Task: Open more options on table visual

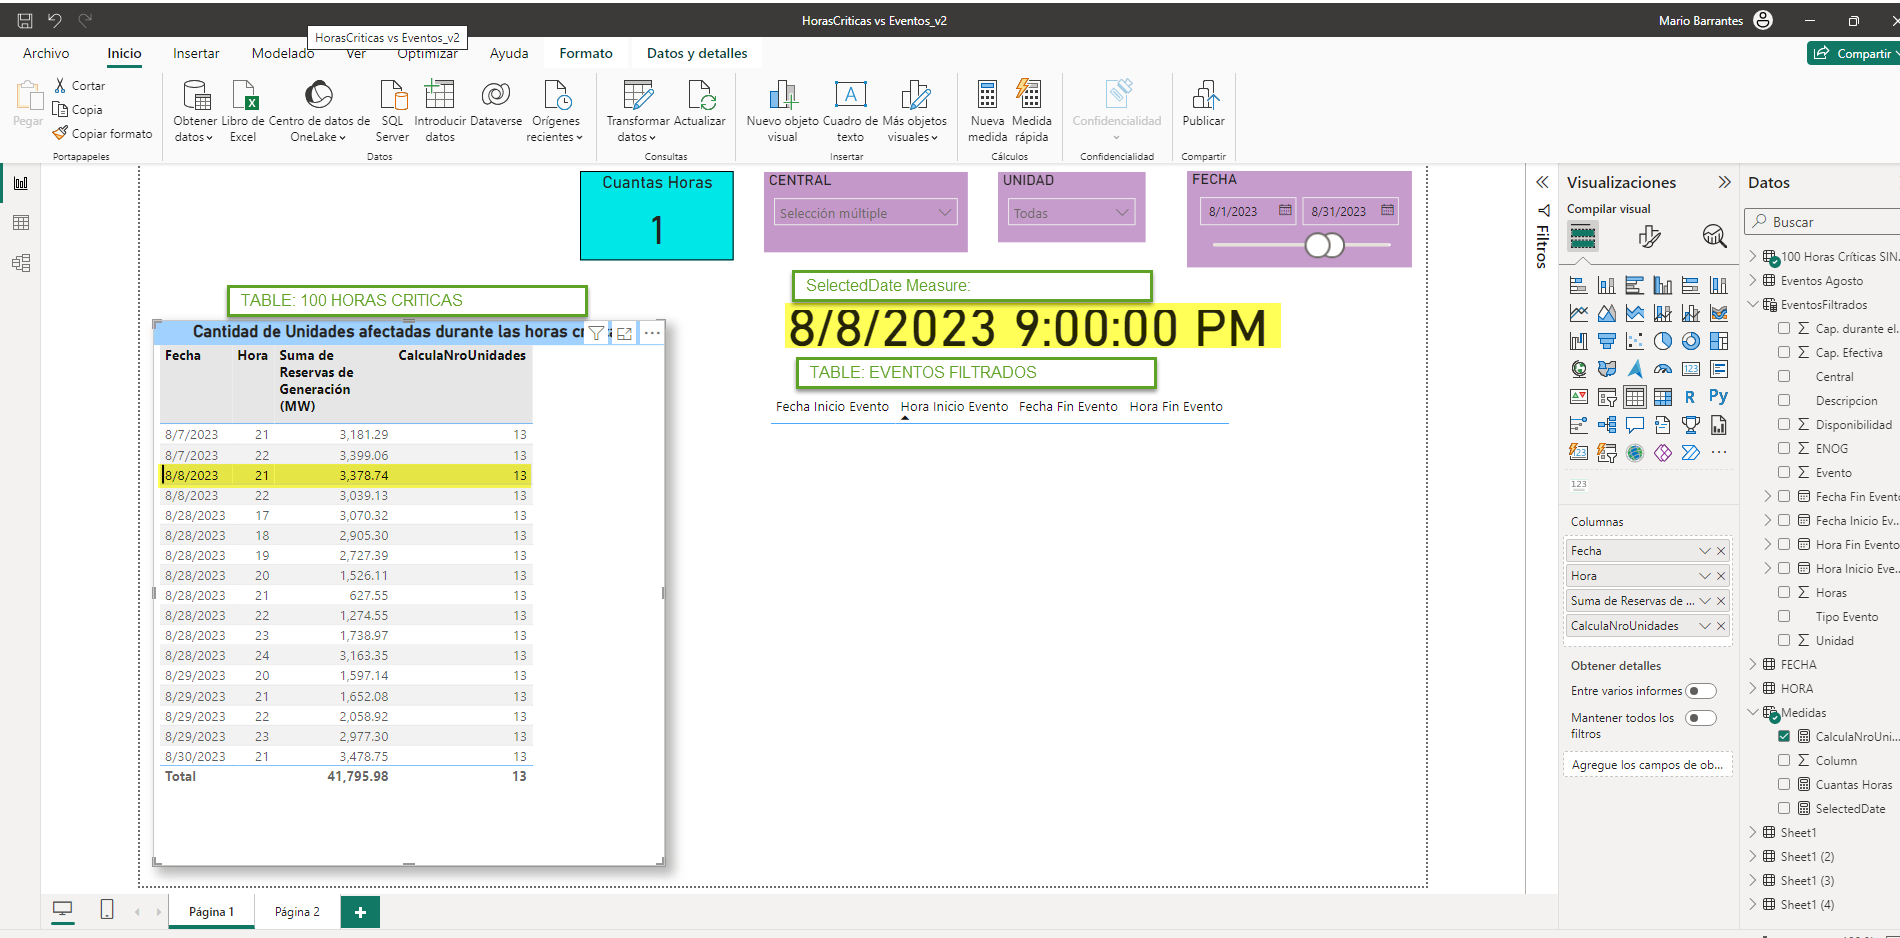Action: tap(652, 333)
